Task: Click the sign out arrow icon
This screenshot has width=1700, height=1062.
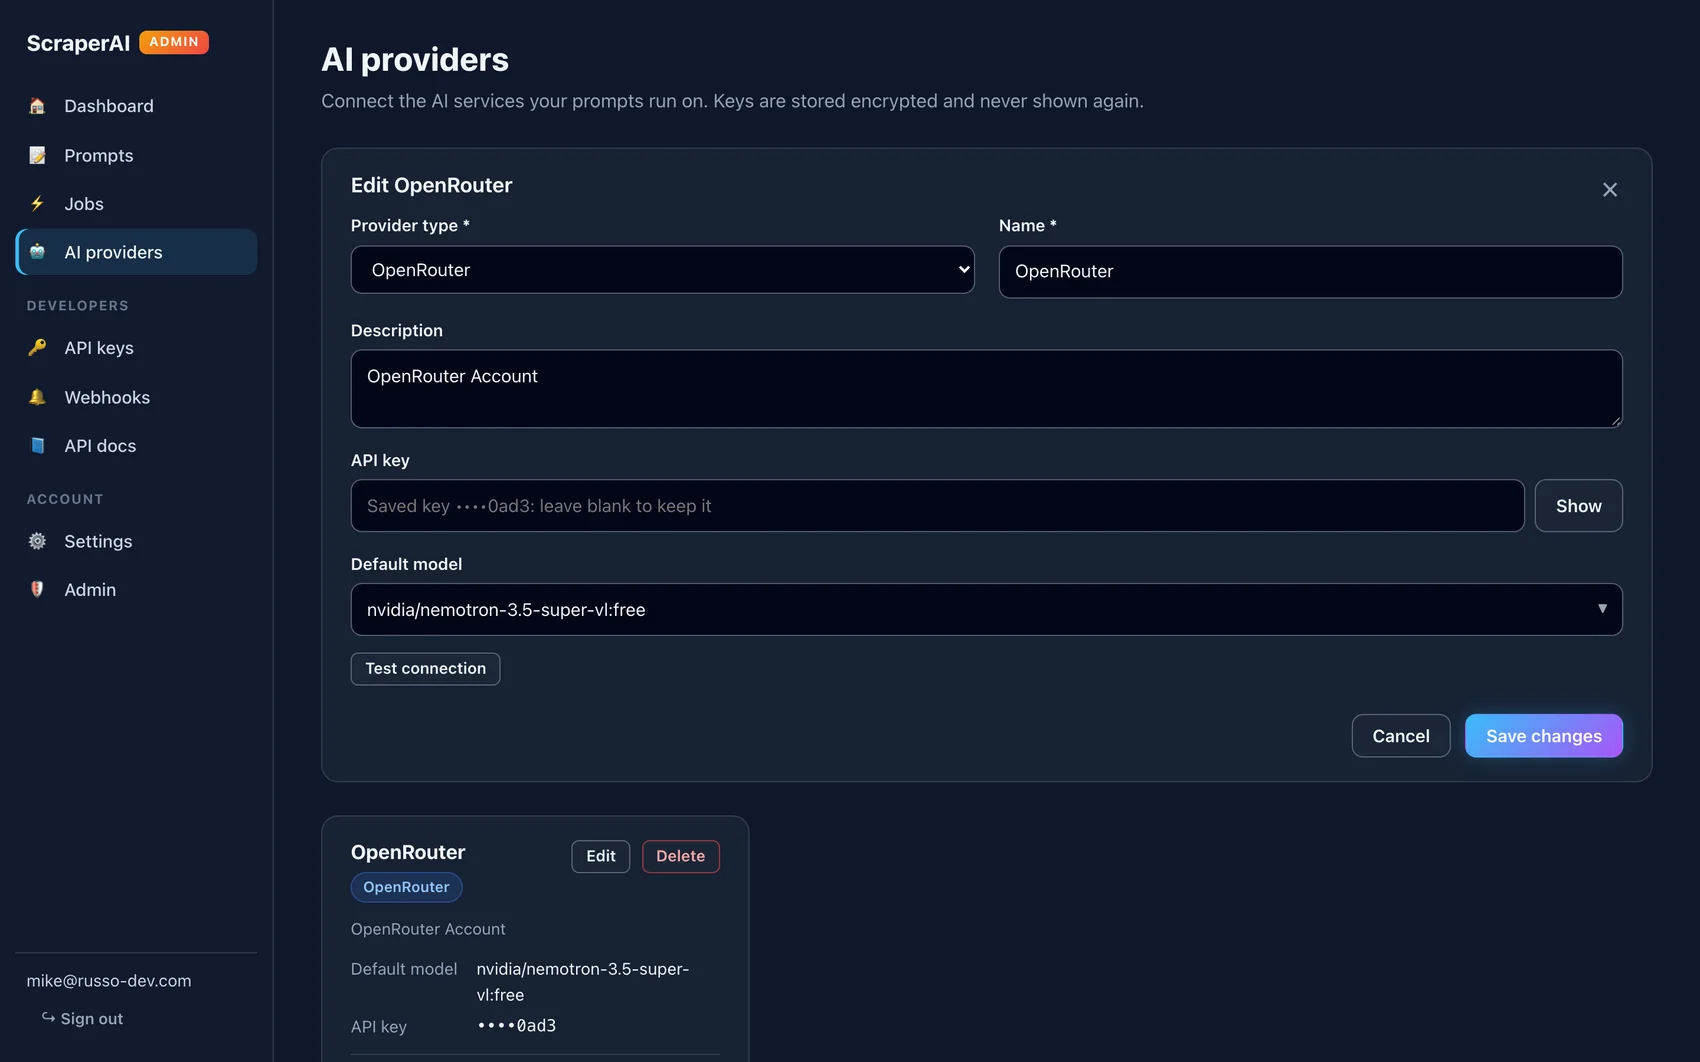Action: (48, 1018)
